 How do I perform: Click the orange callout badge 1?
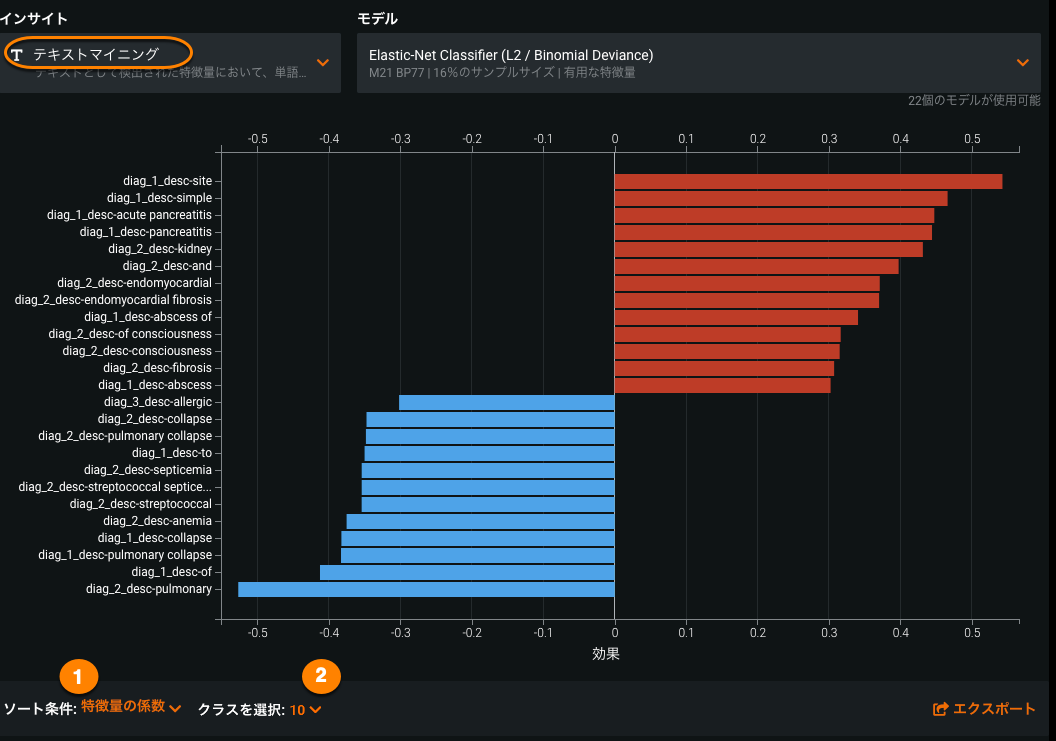78,676
